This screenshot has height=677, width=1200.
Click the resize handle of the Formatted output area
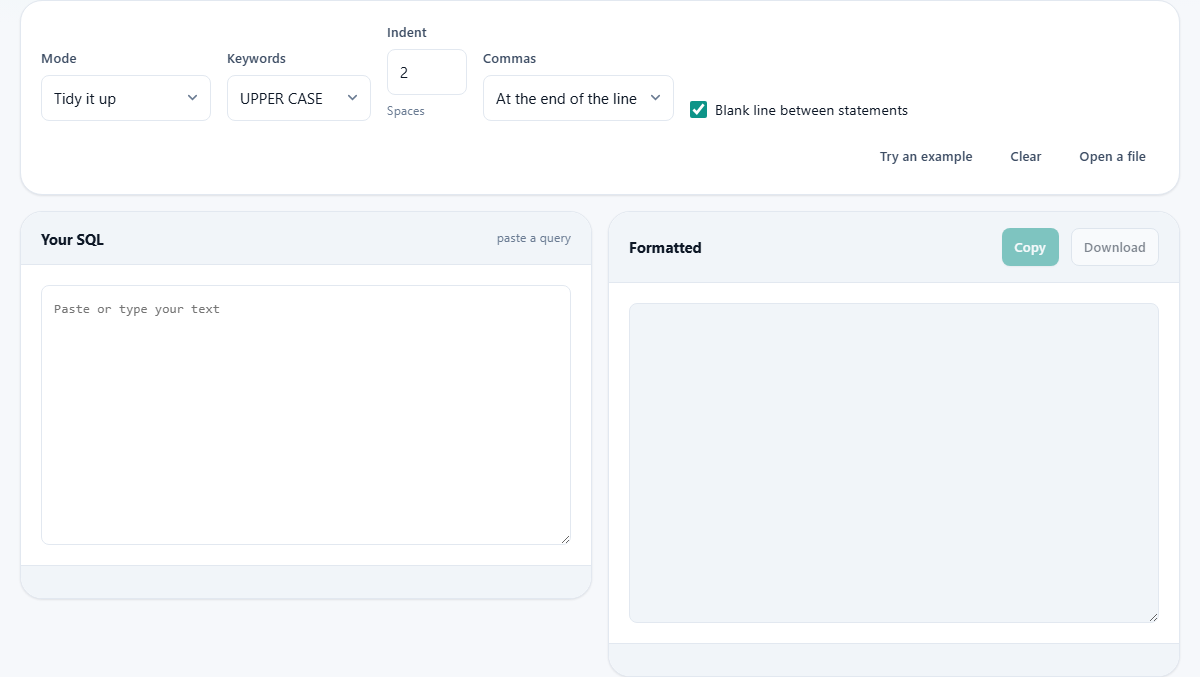(1153, 617)
